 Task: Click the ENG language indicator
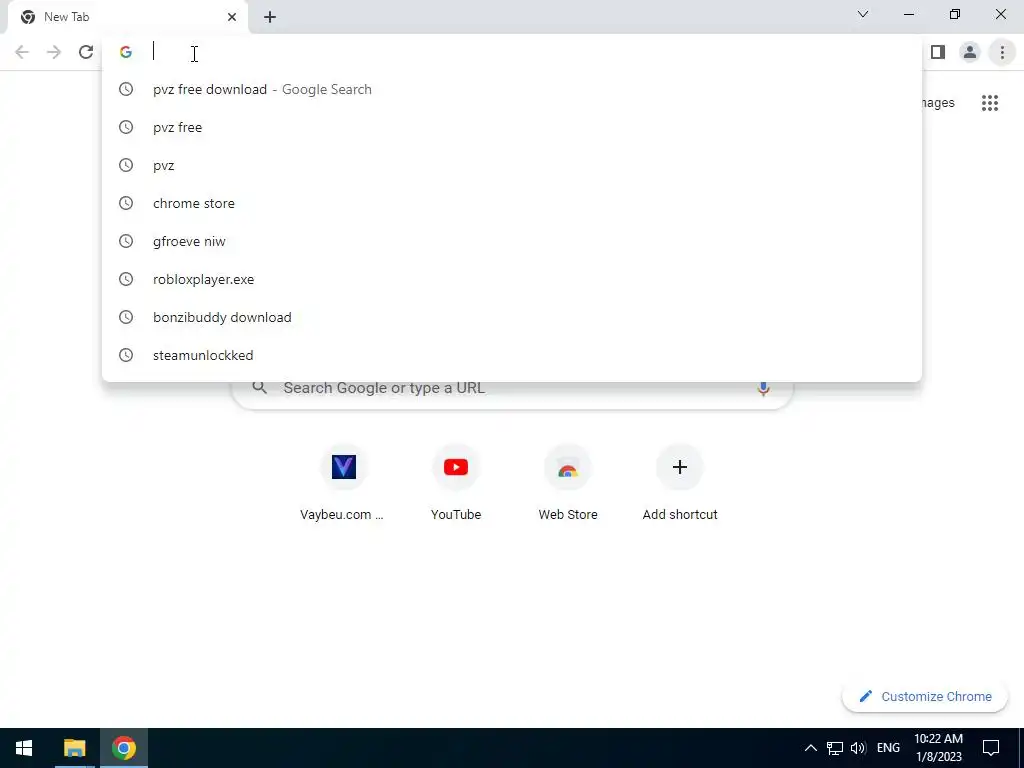click(x=888, y=748)
